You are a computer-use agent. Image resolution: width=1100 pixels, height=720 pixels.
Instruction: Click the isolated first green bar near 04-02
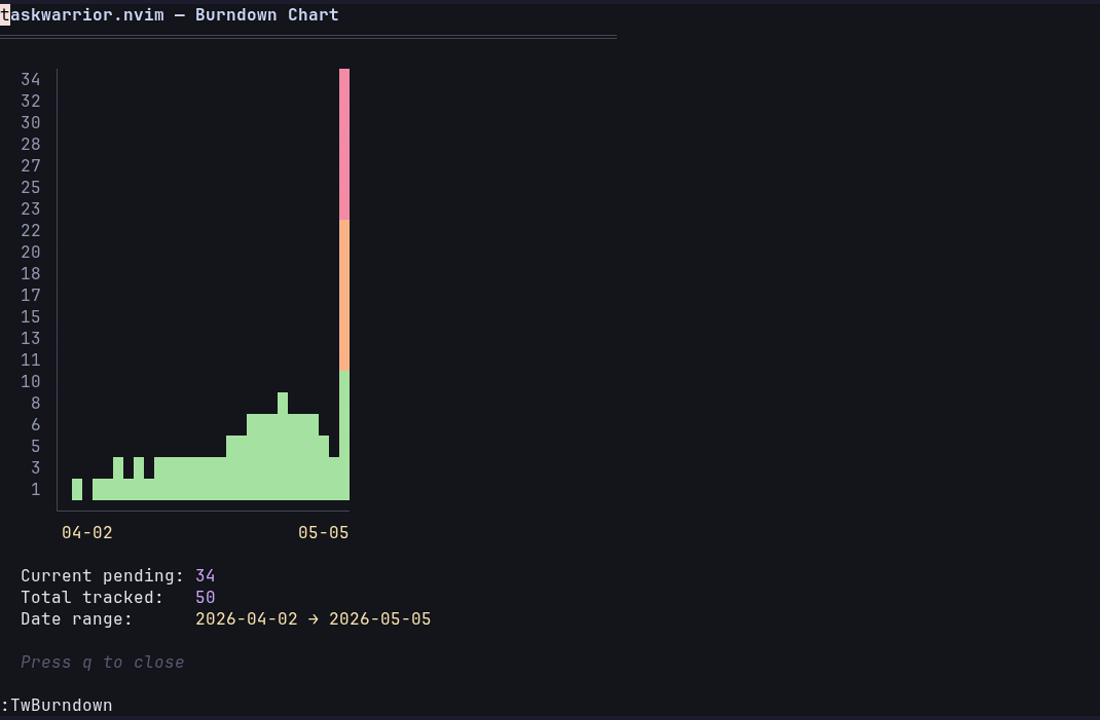click(x=77, y=489)
